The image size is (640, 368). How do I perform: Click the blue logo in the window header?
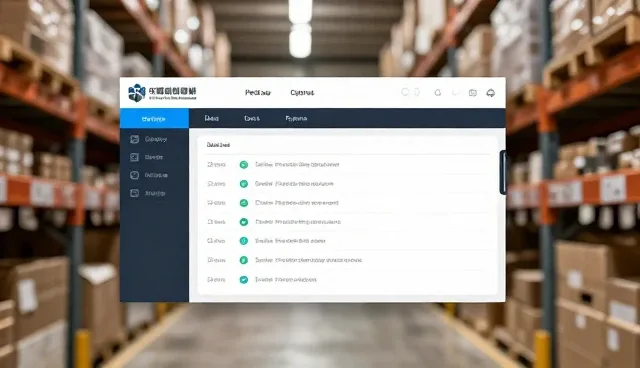click(x=136, y=93)
